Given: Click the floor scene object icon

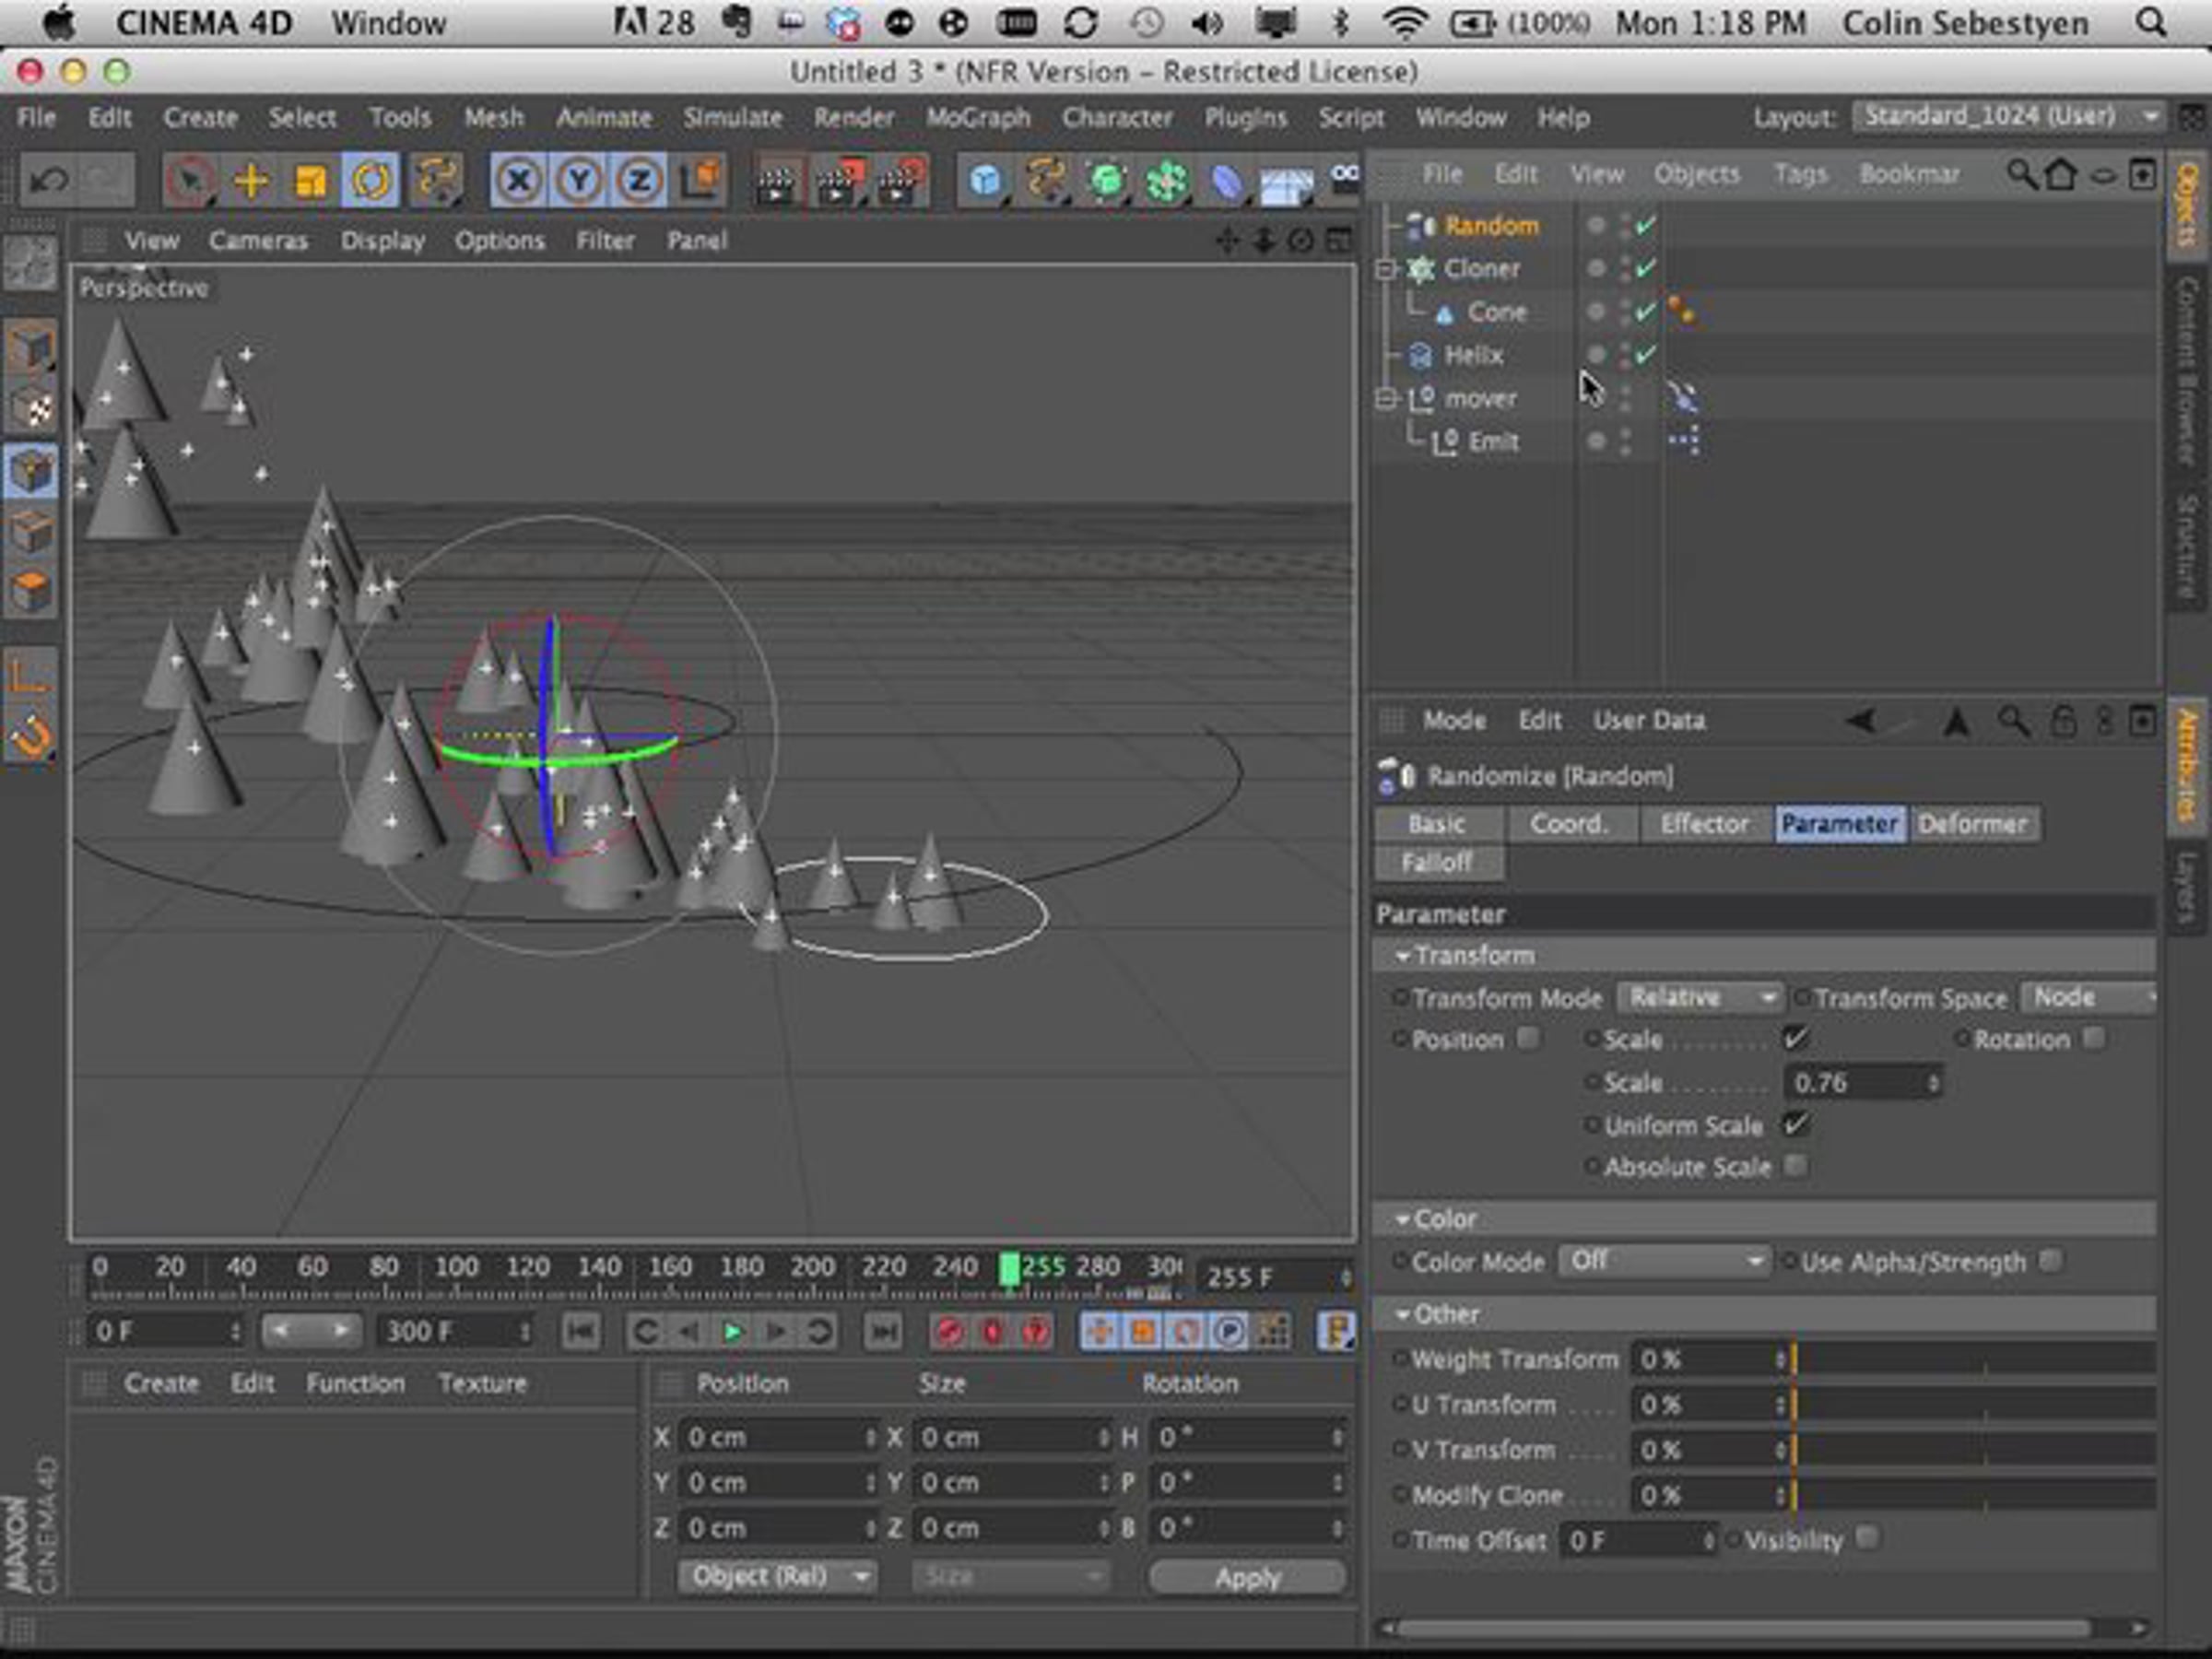Looking at the screenshot, I should coord(1286,183).
